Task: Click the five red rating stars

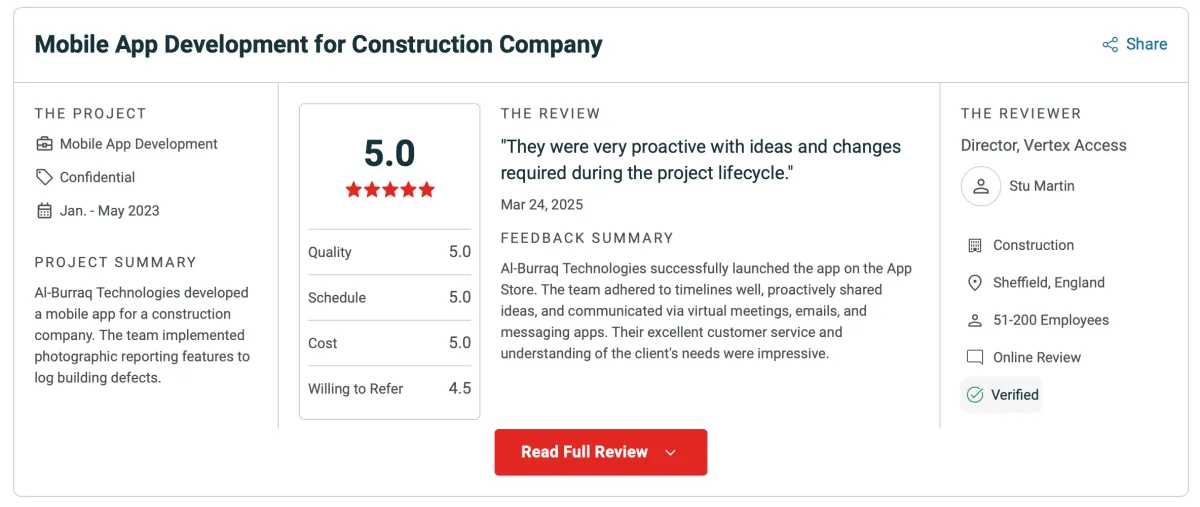Action: coord(390,190)
